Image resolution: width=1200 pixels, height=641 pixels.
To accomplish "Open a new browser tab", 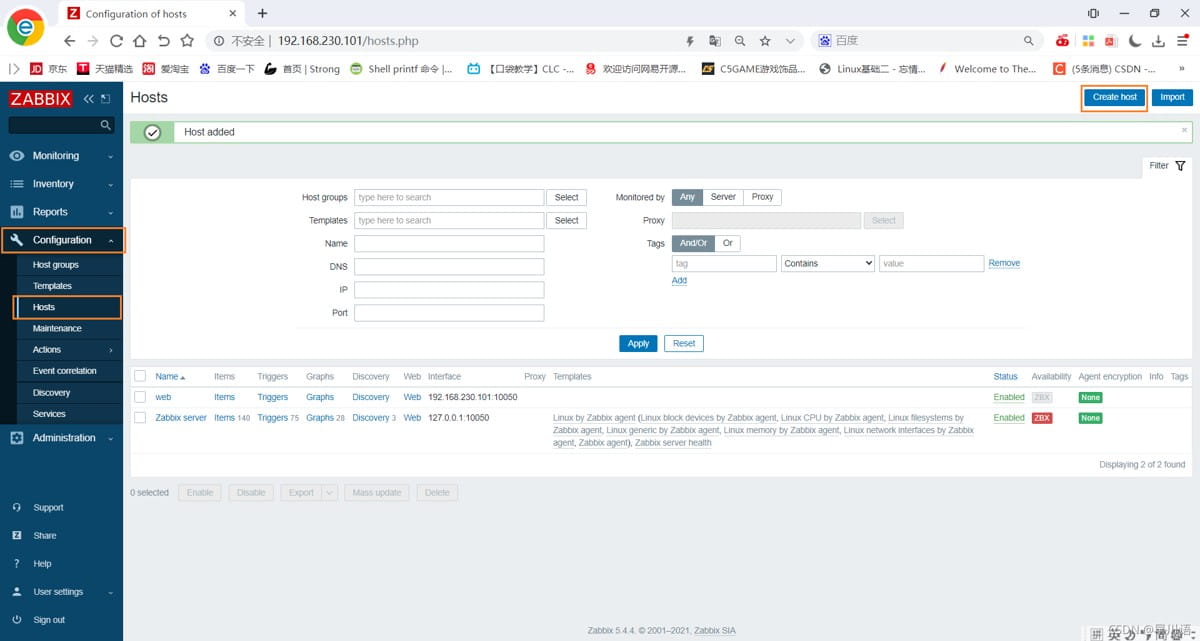I will pos(262,13).
